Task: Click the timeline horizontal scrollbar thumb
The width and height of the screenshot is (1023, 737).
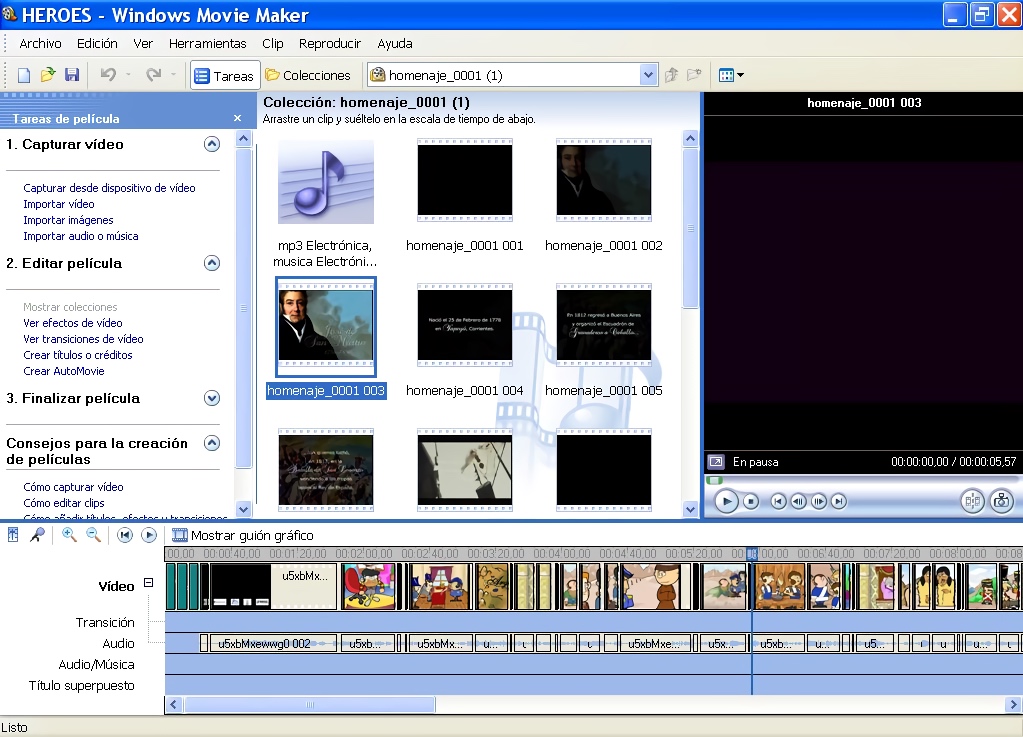Action: [x=310, y=704]
